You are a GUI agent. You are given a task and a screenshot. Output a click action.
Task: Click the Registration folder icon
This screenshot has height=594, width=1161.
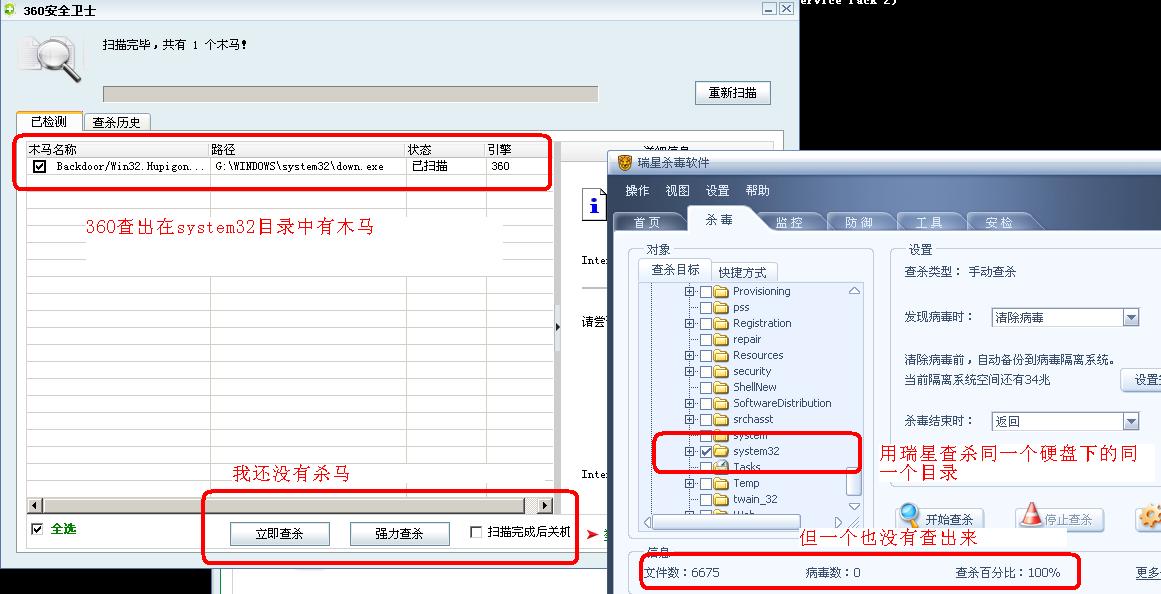coord(721,324)
